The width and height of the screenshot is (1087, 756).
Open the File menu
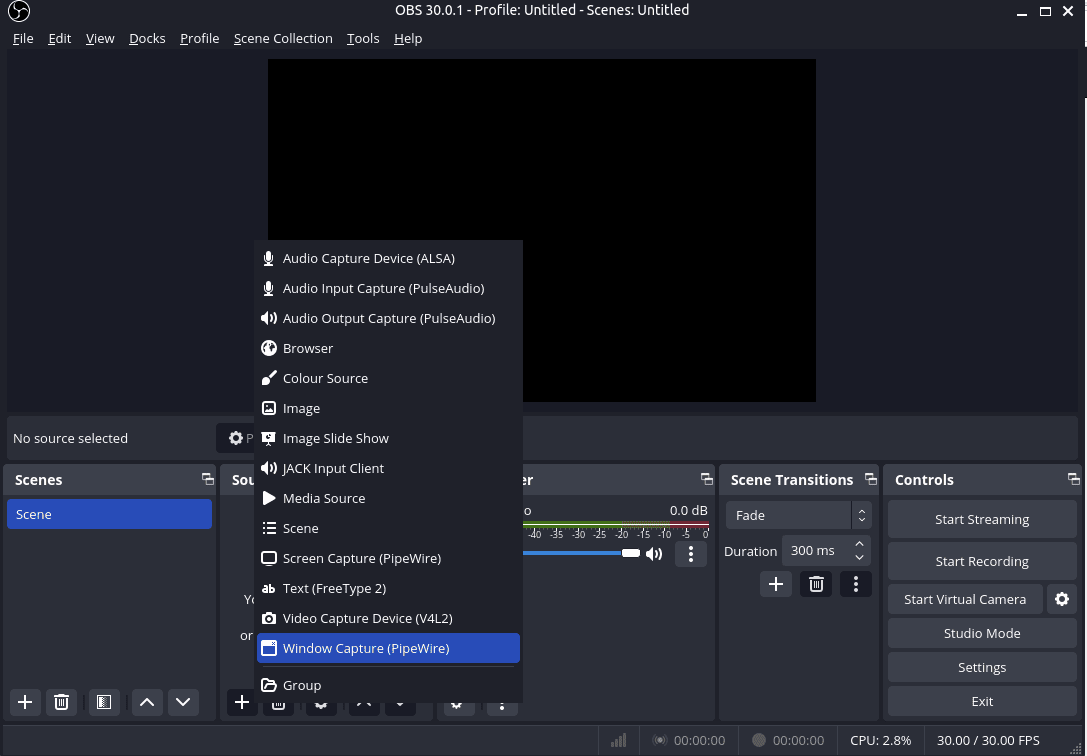tap(23, 39)
